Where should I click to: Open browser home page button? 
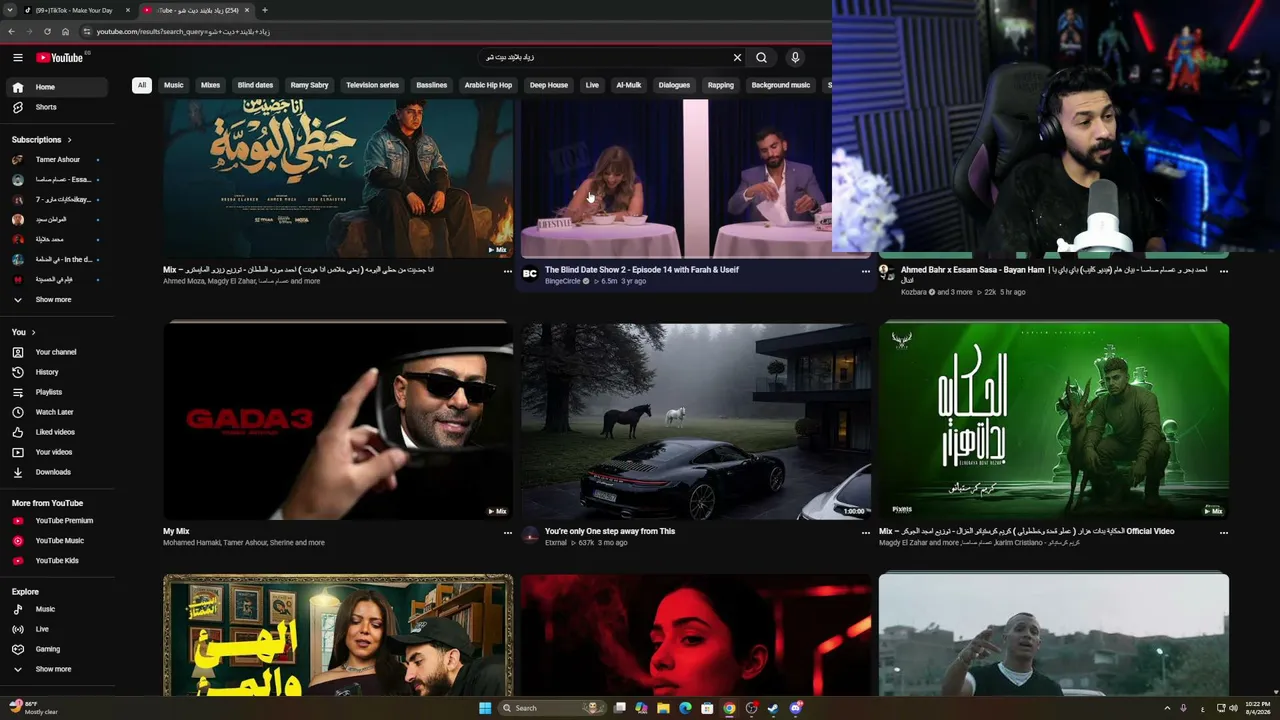pyautogui.click(x=65, y=31)
